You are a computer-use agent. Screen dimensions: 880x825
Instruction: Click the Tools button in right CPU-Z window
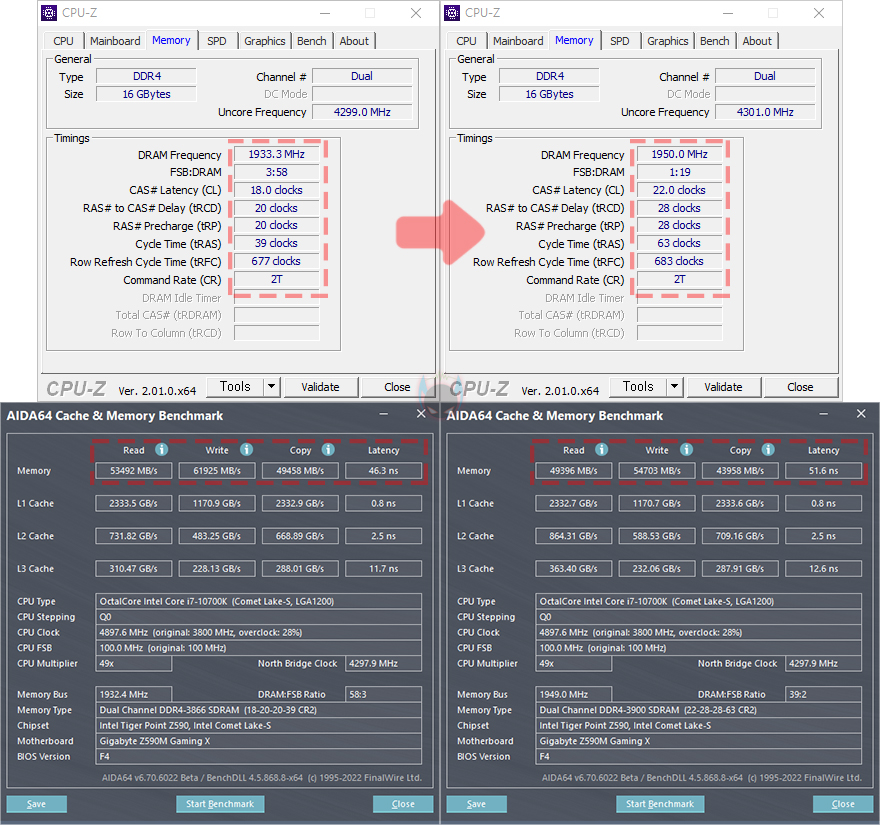tap(638, 387)
